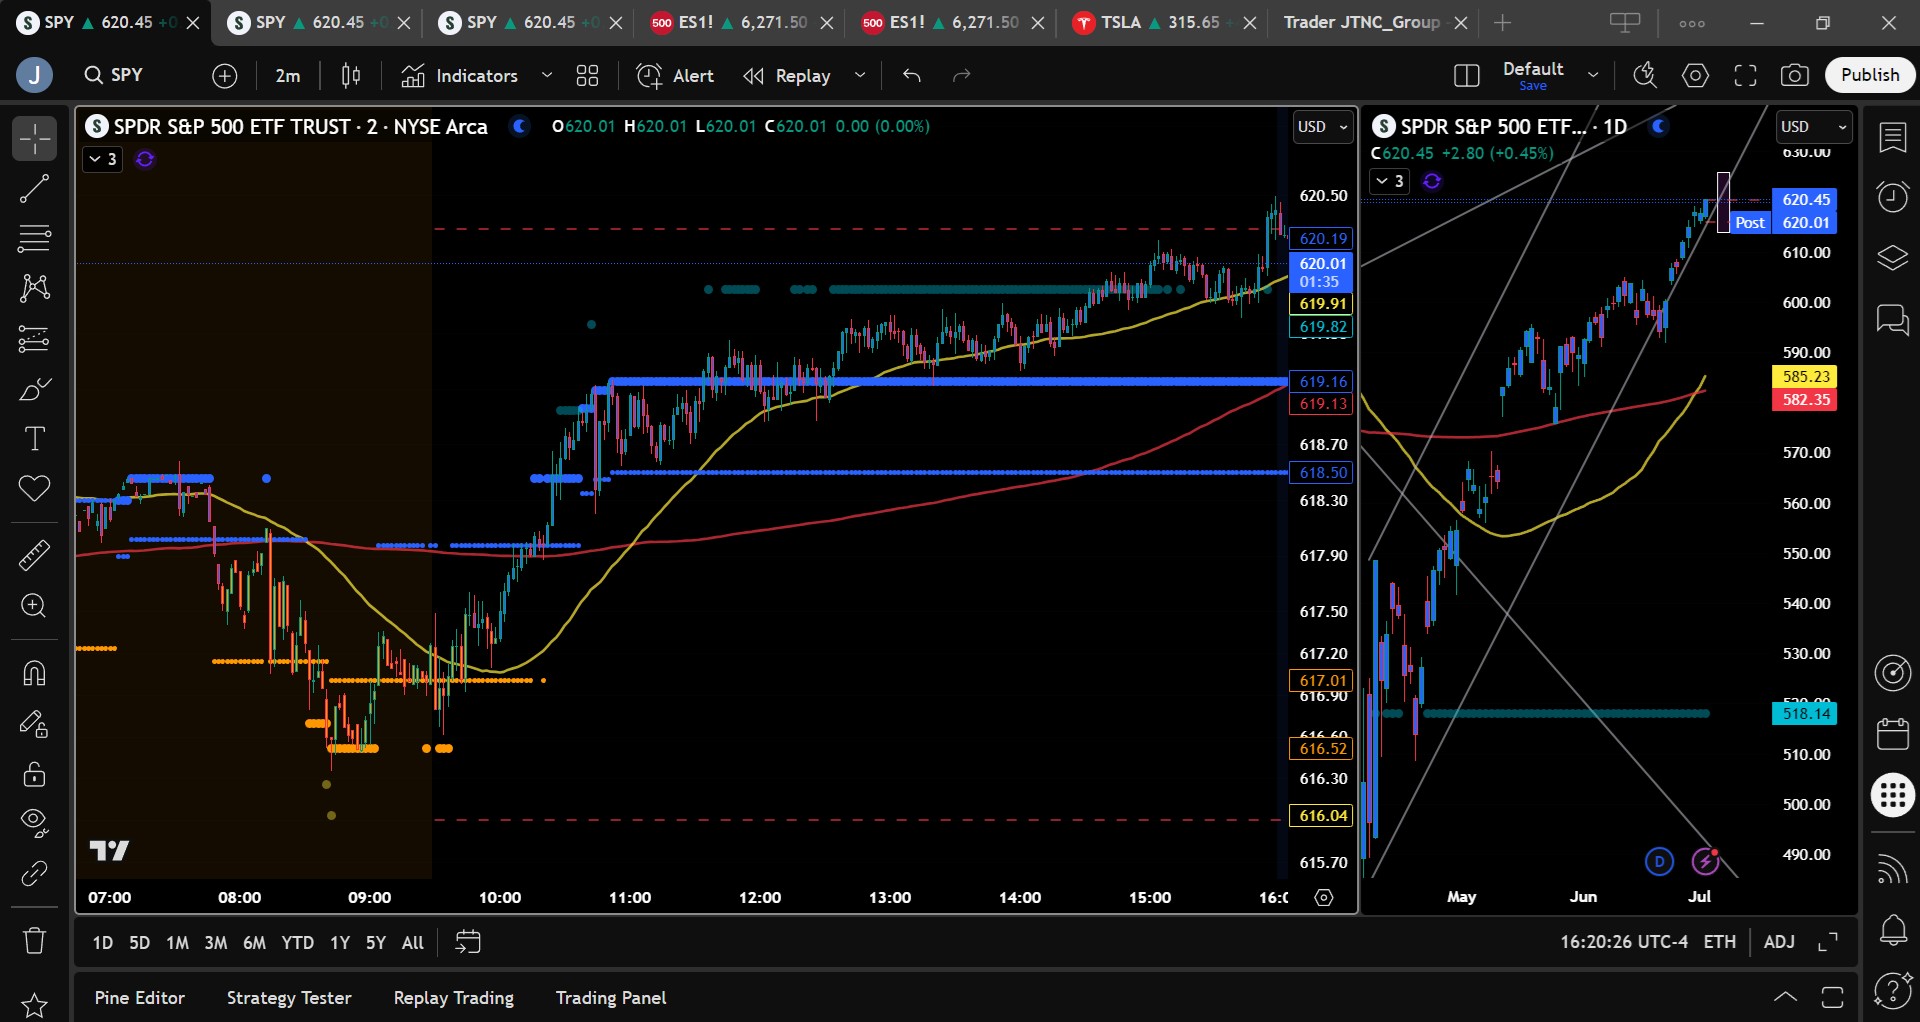This screenshot has width=1920, height=1022.
Task: Expand the favorite indicators dropdown arrow
Action: [x=547, y=75]
